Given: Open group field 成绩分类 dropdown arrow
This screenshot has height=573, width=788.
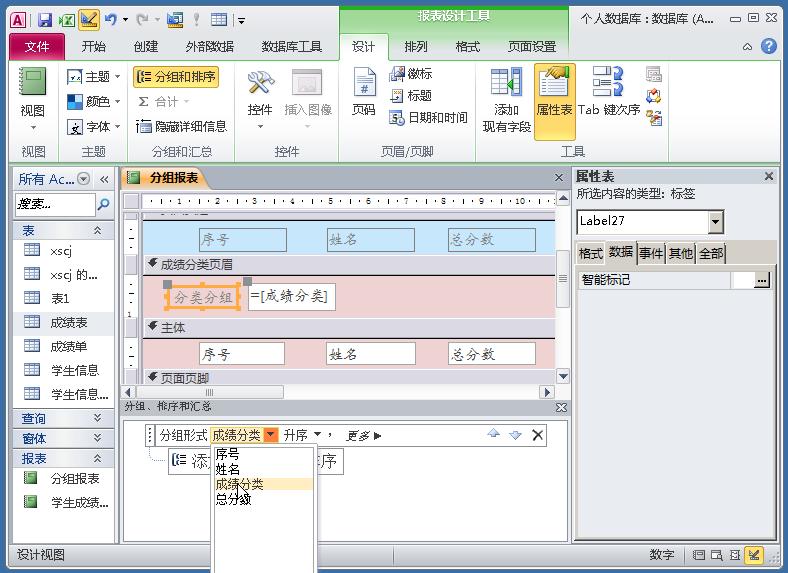Looking at the screenshot, I should tap(270, 435).
